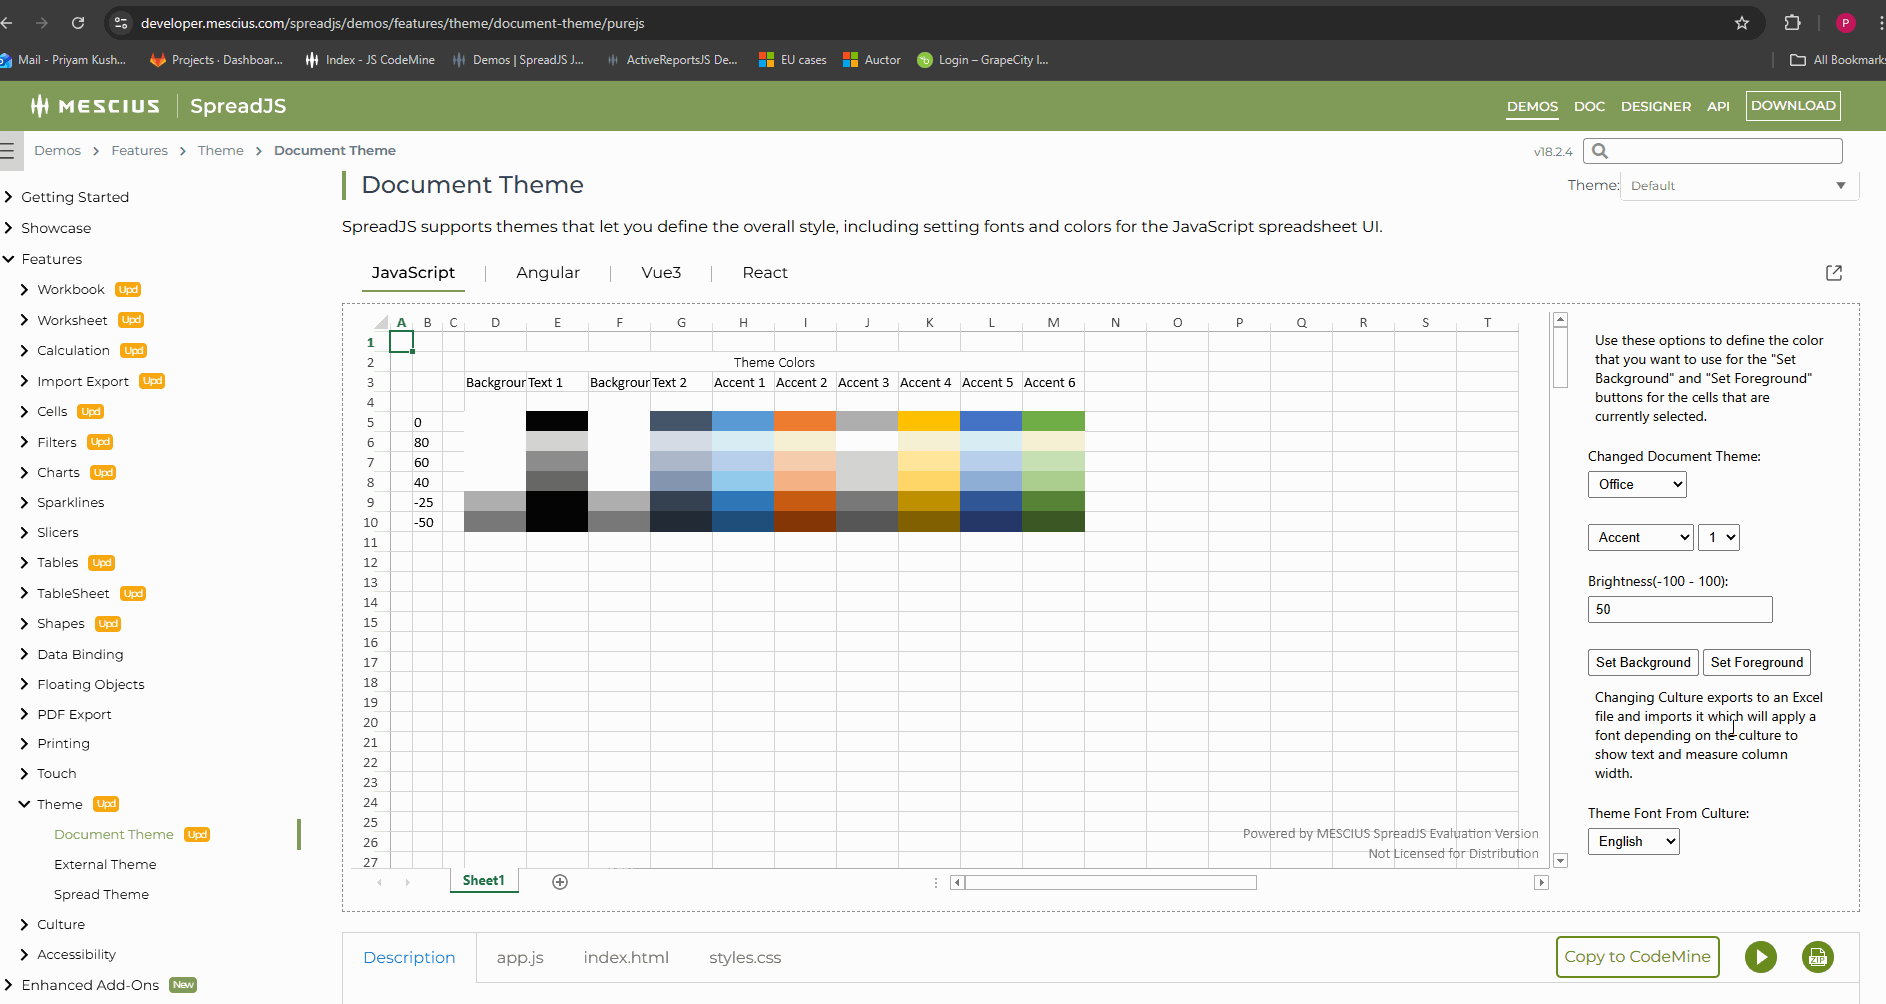Click the Set Background button
This screenshot has width=1886, height=1004.
coord(1642,663)
